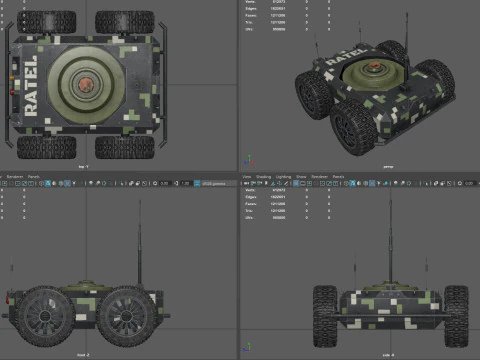Image resolution: width=480 pixels, height=360 pixels.
Task: Toggle View Transform button in front view toolbar
Action: (197, 183)
